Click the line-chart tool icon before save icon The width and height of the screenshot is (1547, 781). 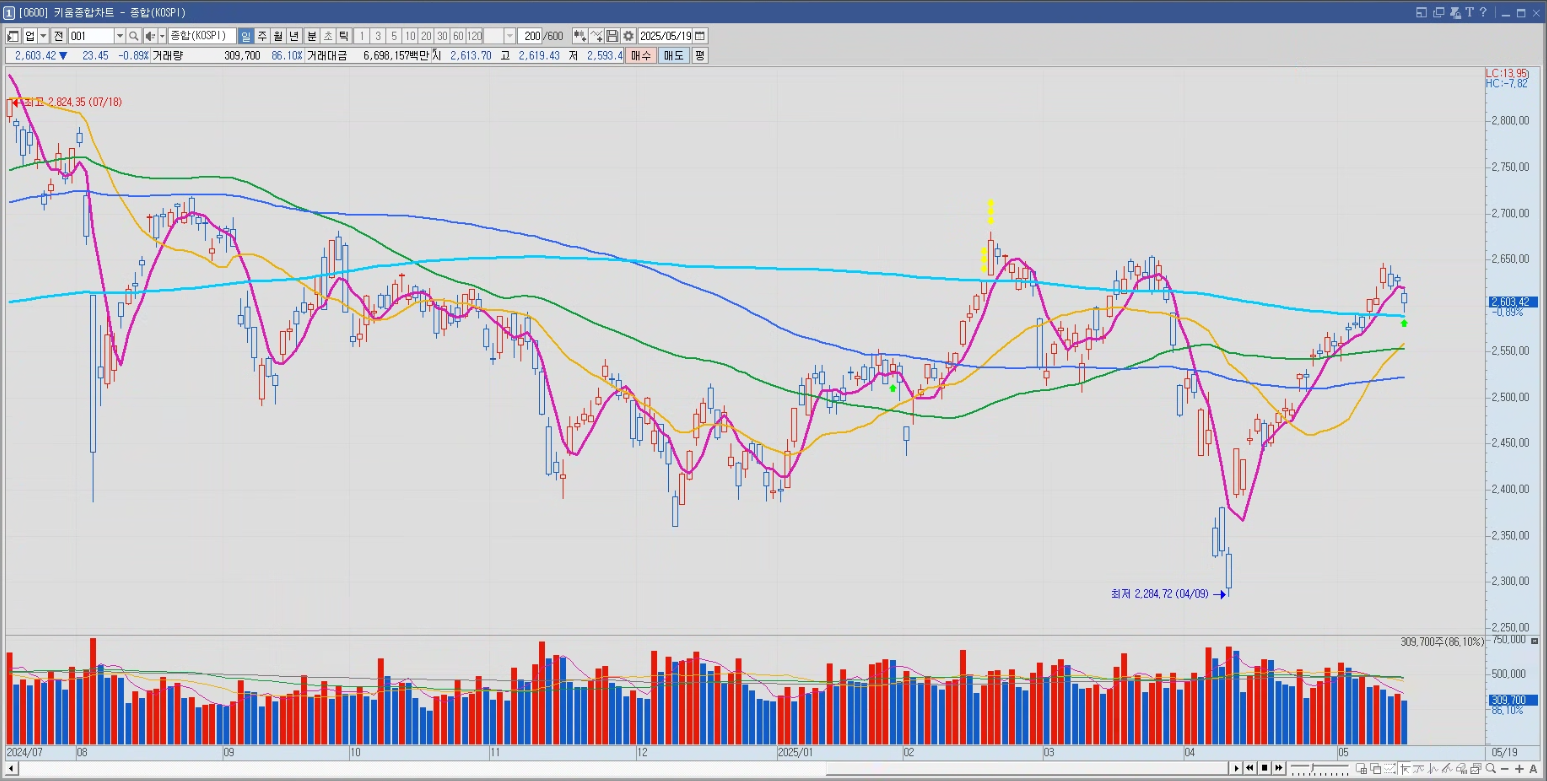[597, 36]
